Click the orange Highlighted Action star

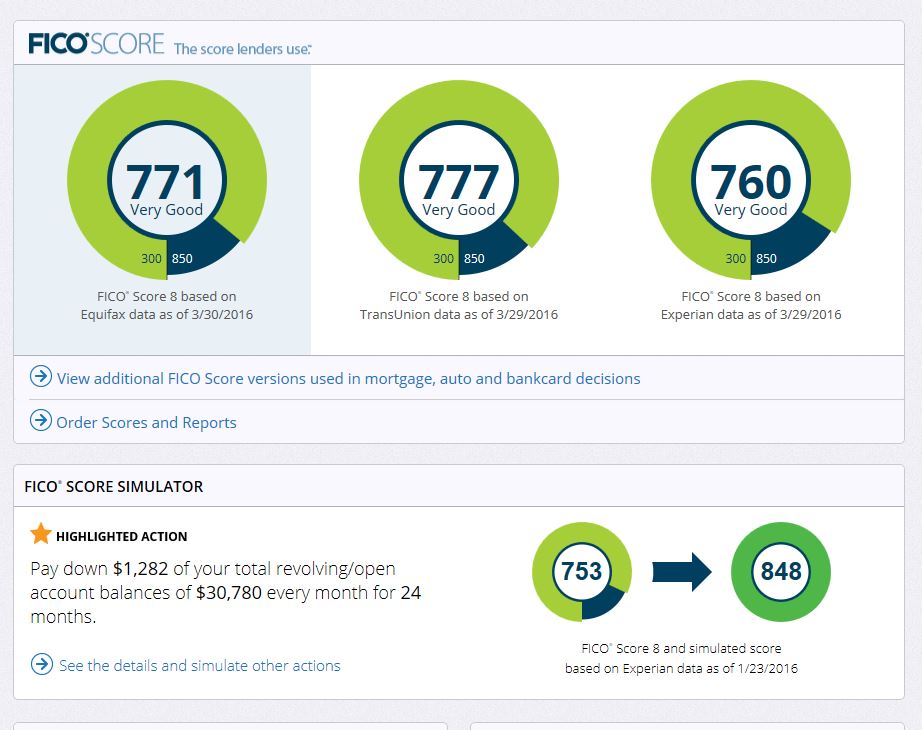click(41, 534)
